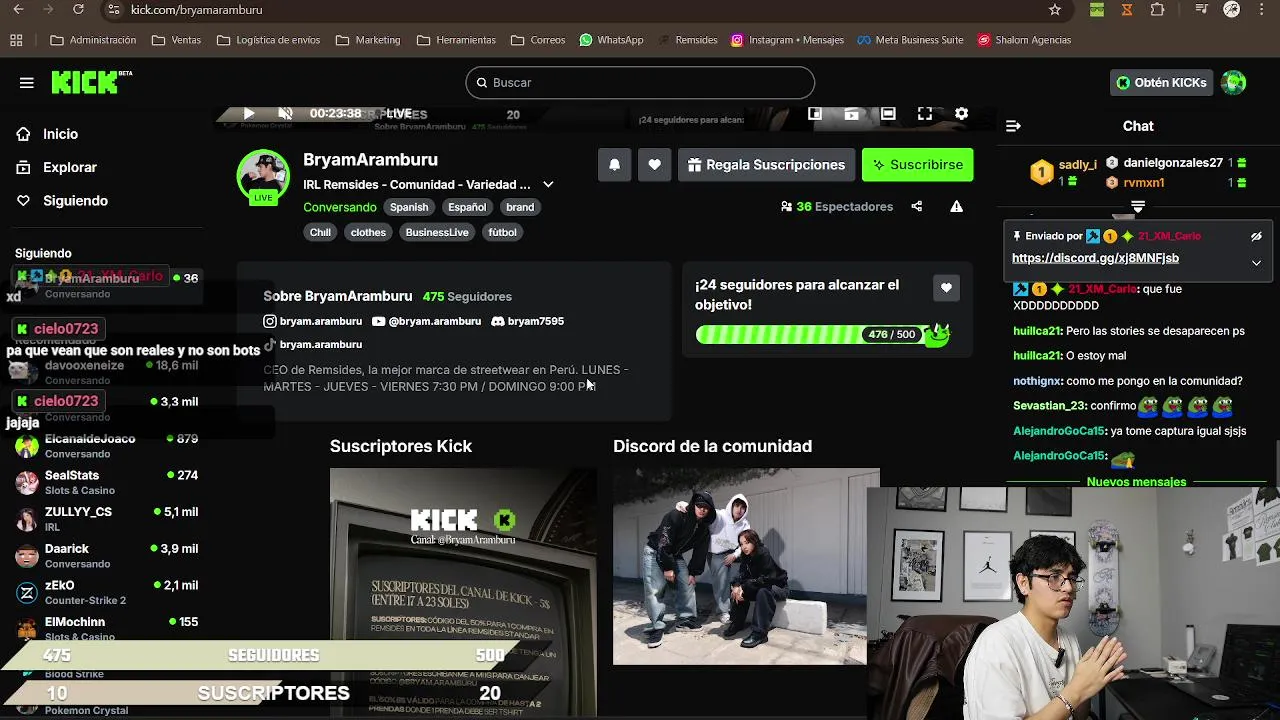The height and width of the screenshot is (720, 1280).
Task: Toggle notification bell for BryamAramburu
Action: pyautogui.click(x=615, y=165)
